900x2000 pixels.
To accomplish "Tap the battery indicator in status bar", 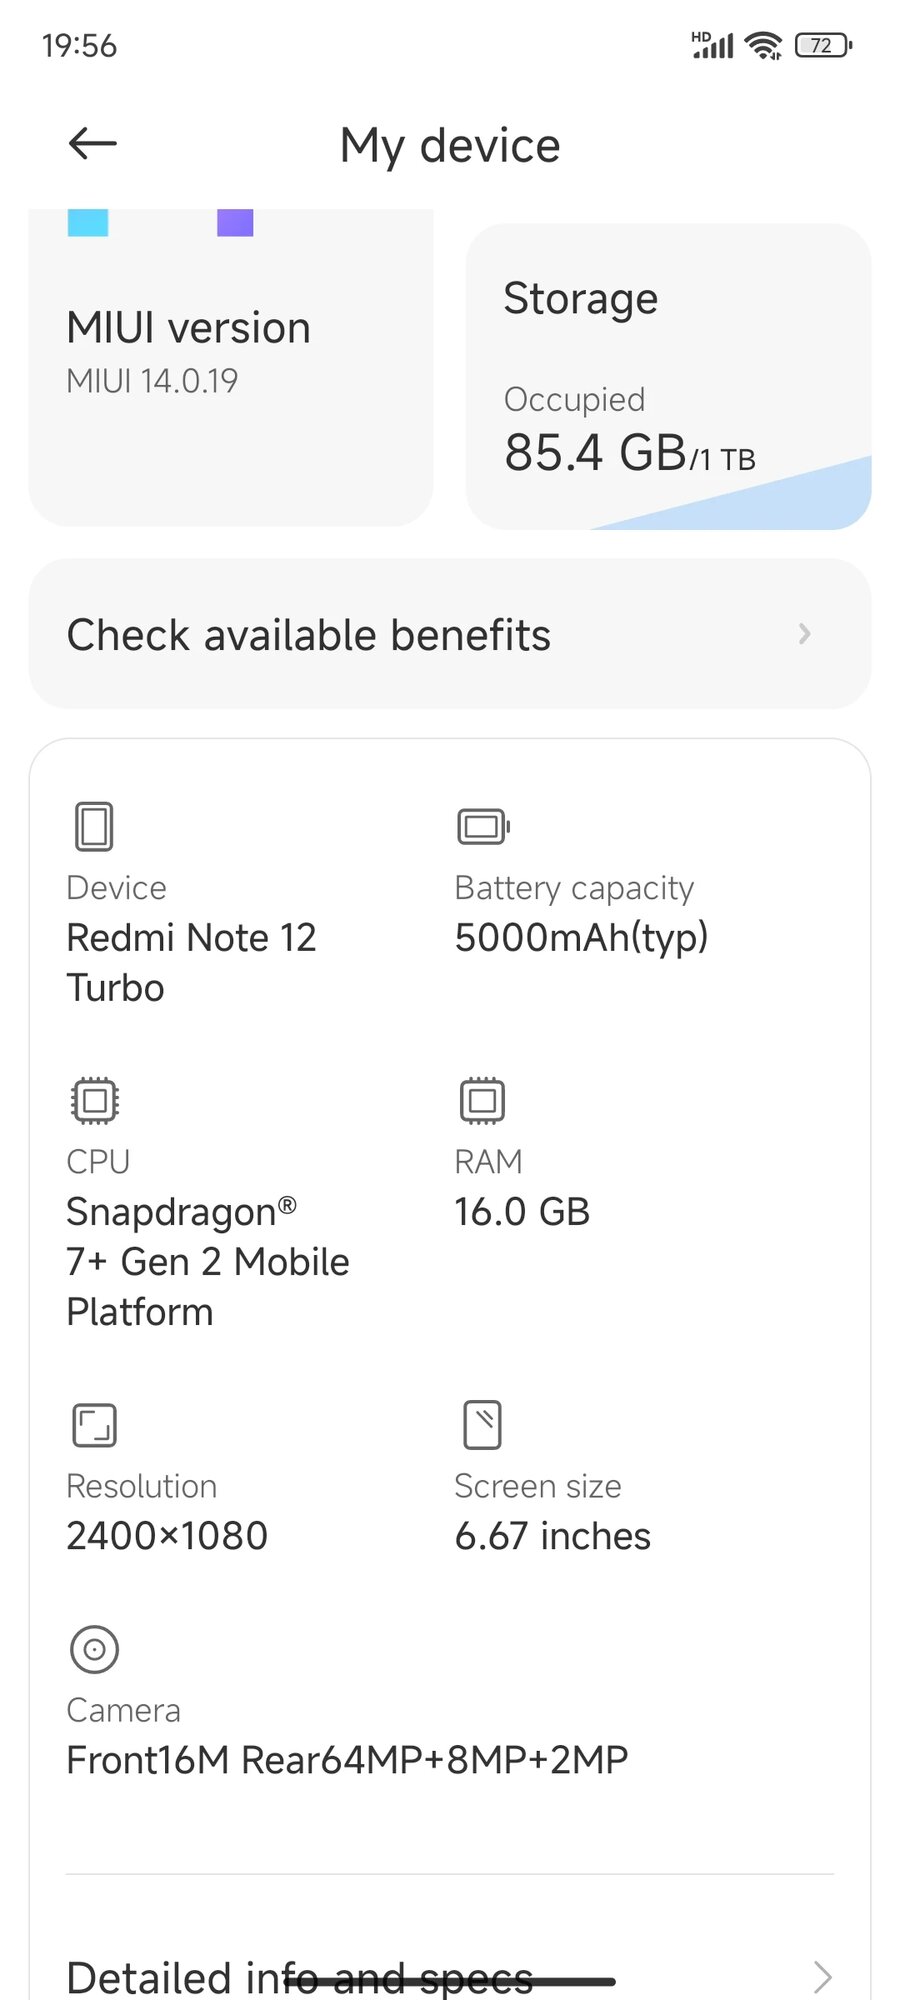I will click(823, 45).
